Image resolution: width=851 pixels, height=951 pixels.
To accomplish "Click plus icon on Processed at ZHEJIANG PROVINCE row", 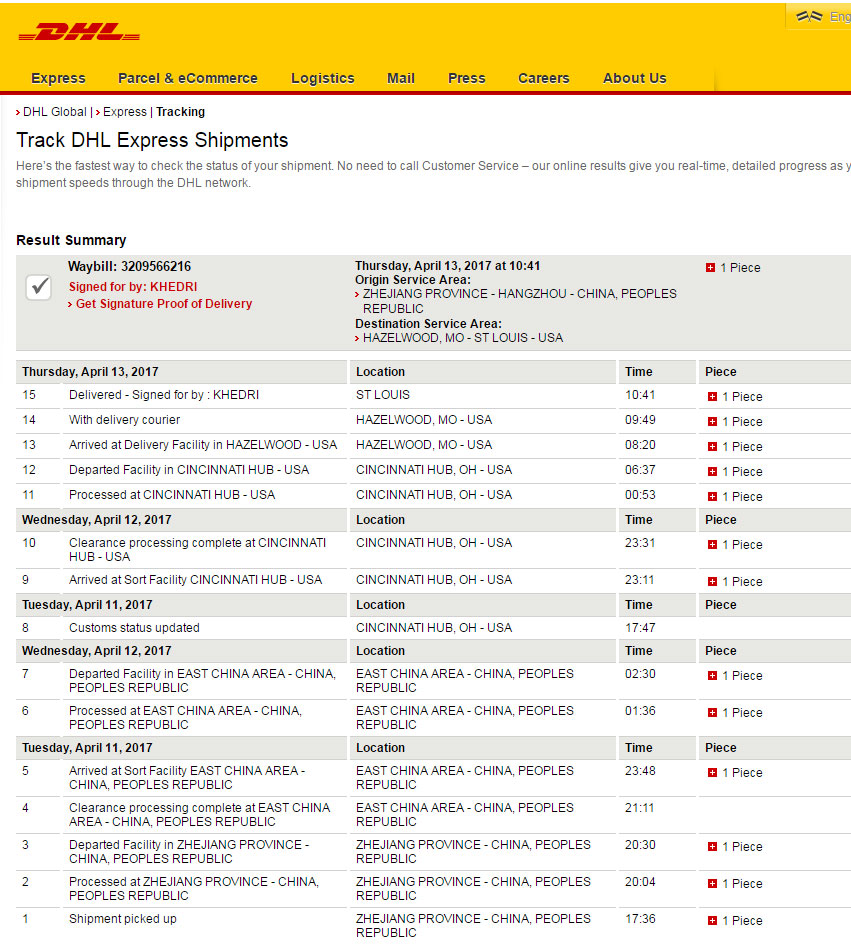I will (712, 884).
